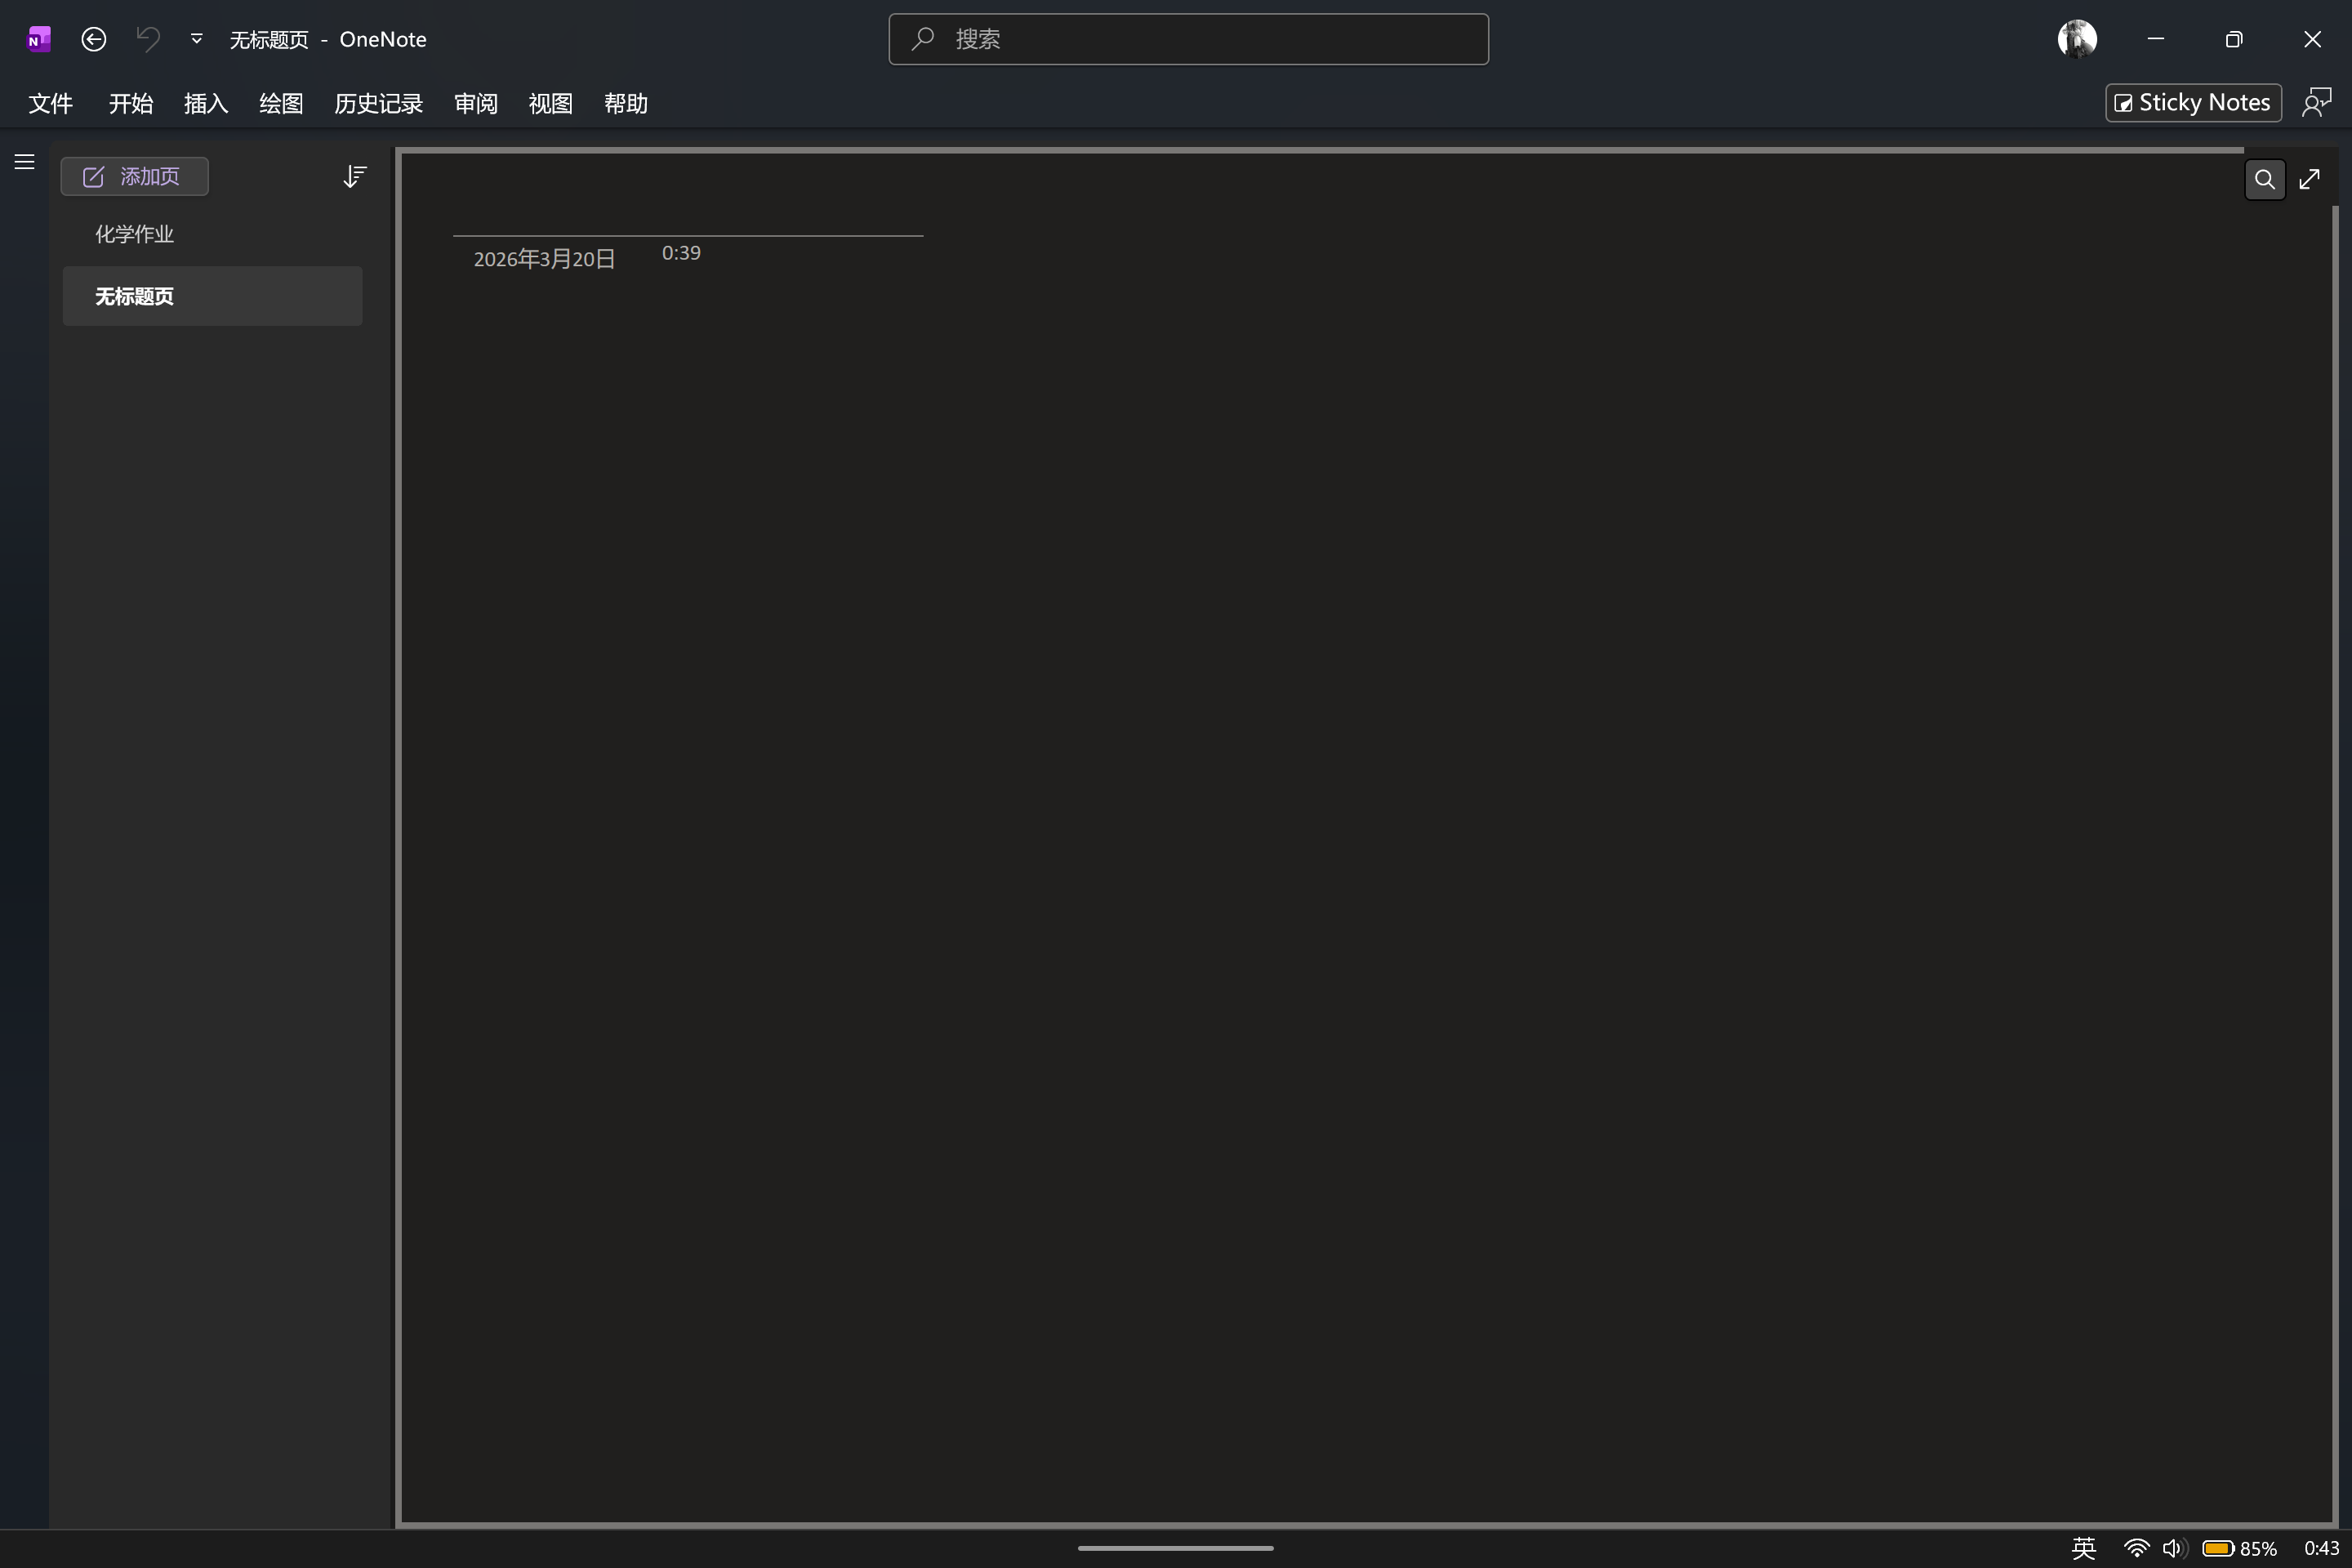Click the OneNote app logo icon

pyautogui.click(x=38, y=39)
